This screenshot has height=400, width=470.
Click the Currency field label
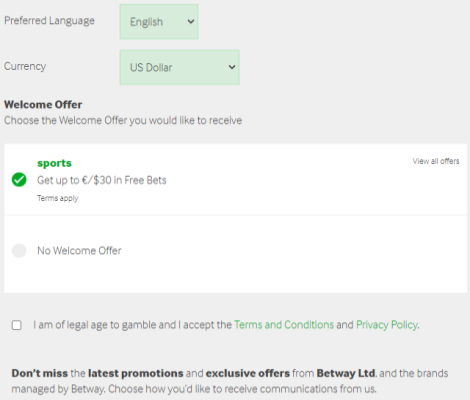coord(25,66)
